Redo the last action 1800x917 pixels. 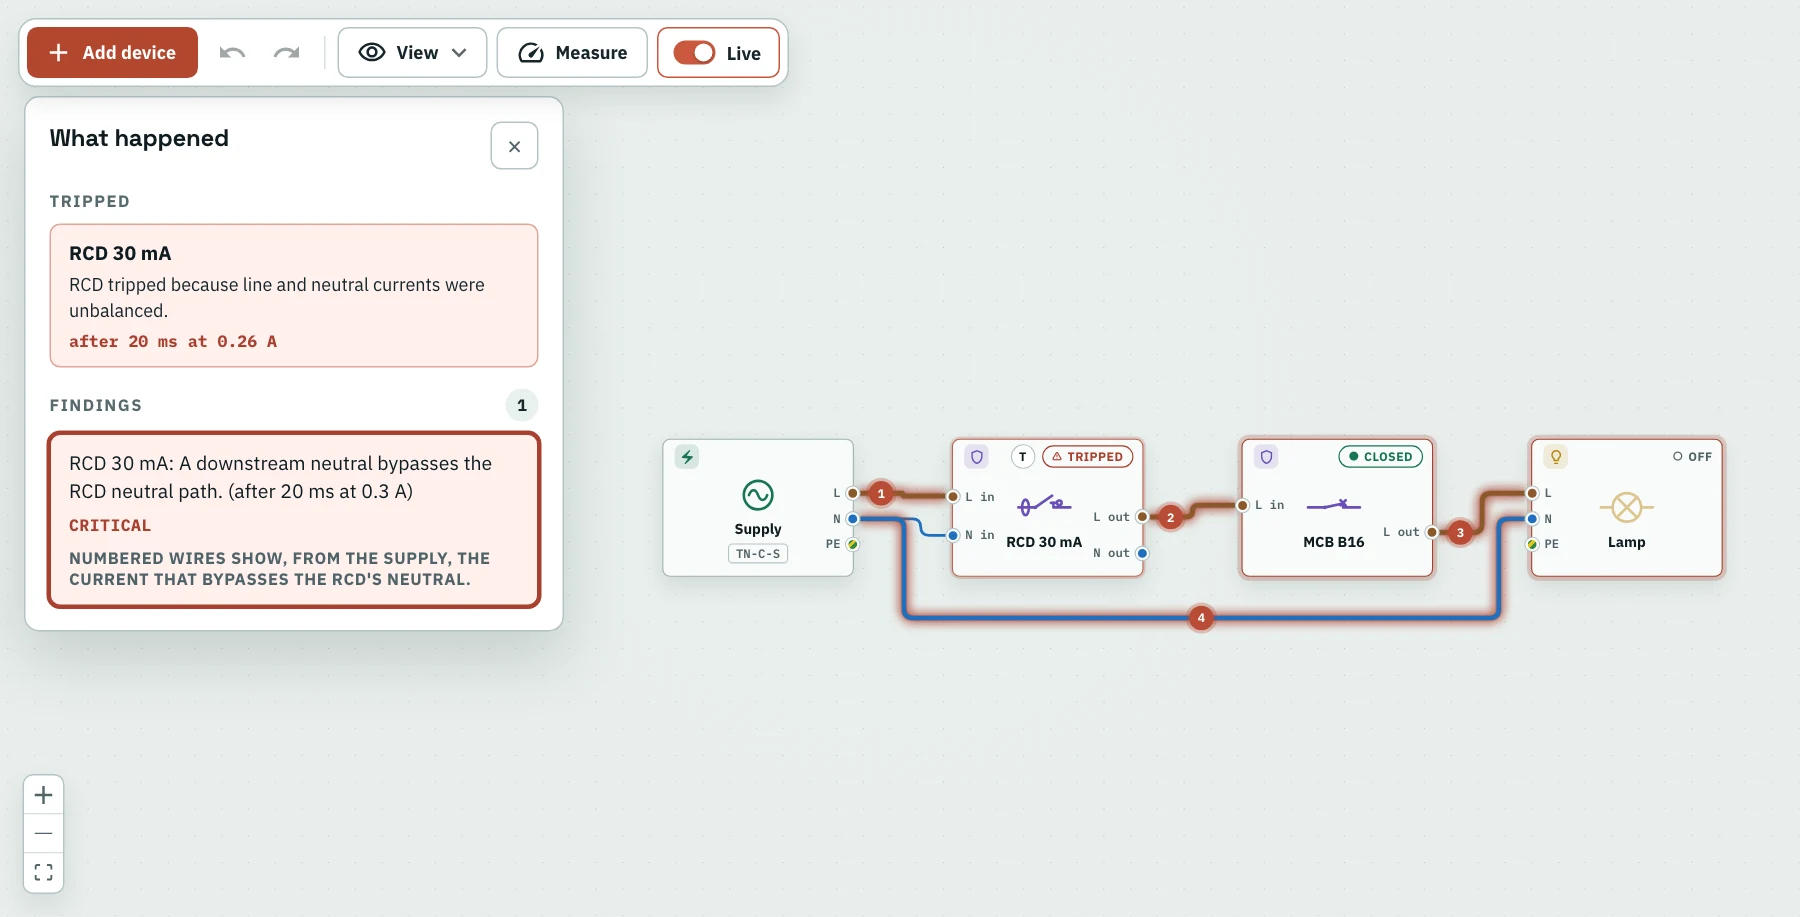287,53
